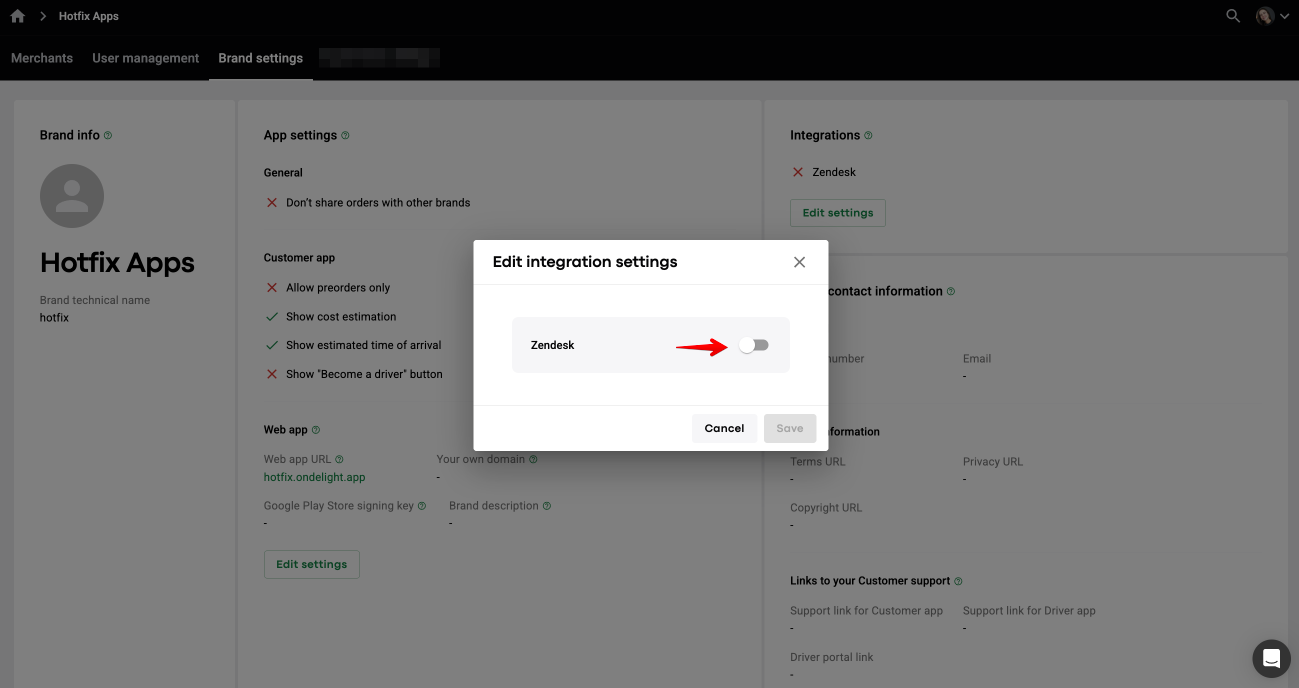The width and height of the screenshot is (1299, 688).
Task: Open help icon beside Web app URL
Action: [x=339, y=460]
